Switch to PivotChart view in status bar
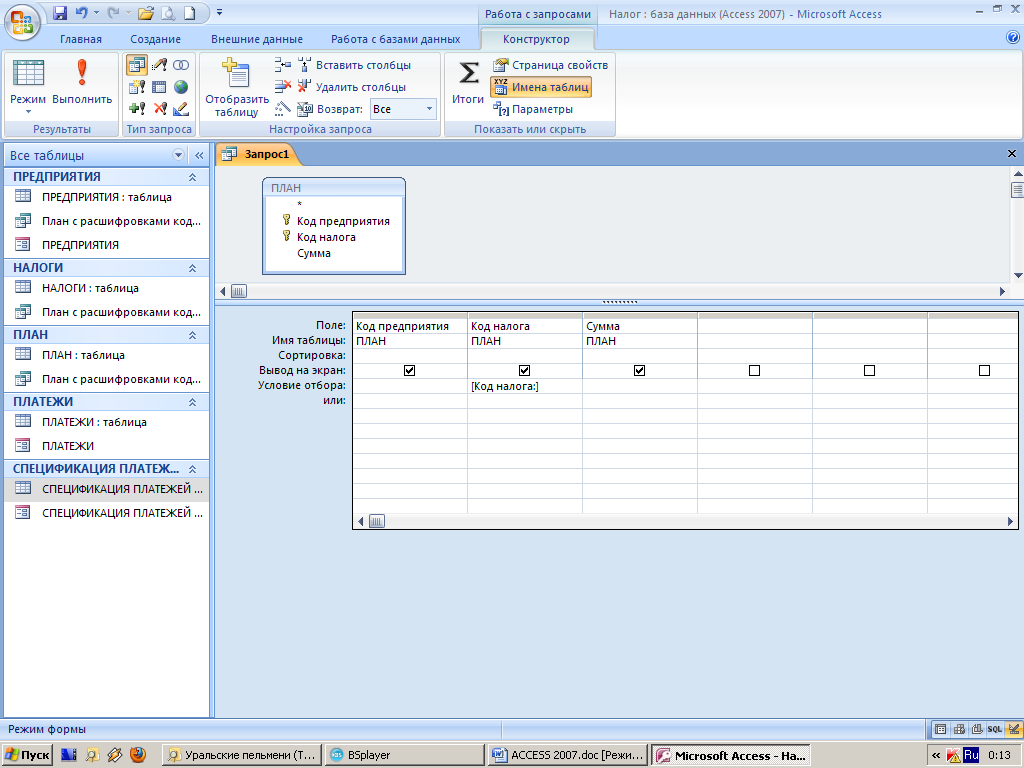Screen dimensions: 1024x768 977,729
